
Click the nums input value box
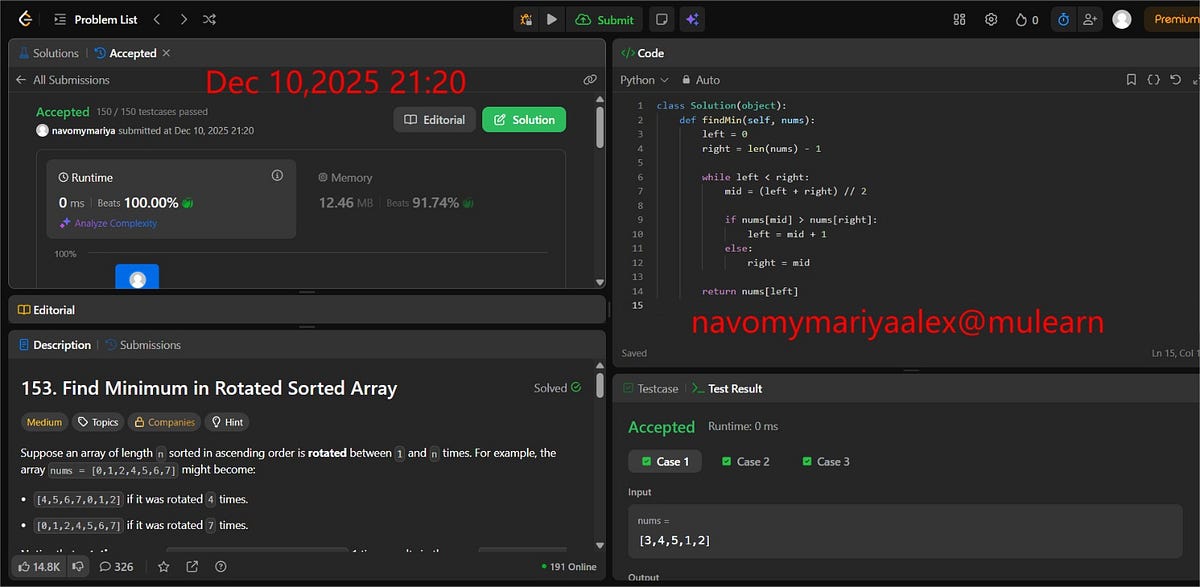point(904,532)
